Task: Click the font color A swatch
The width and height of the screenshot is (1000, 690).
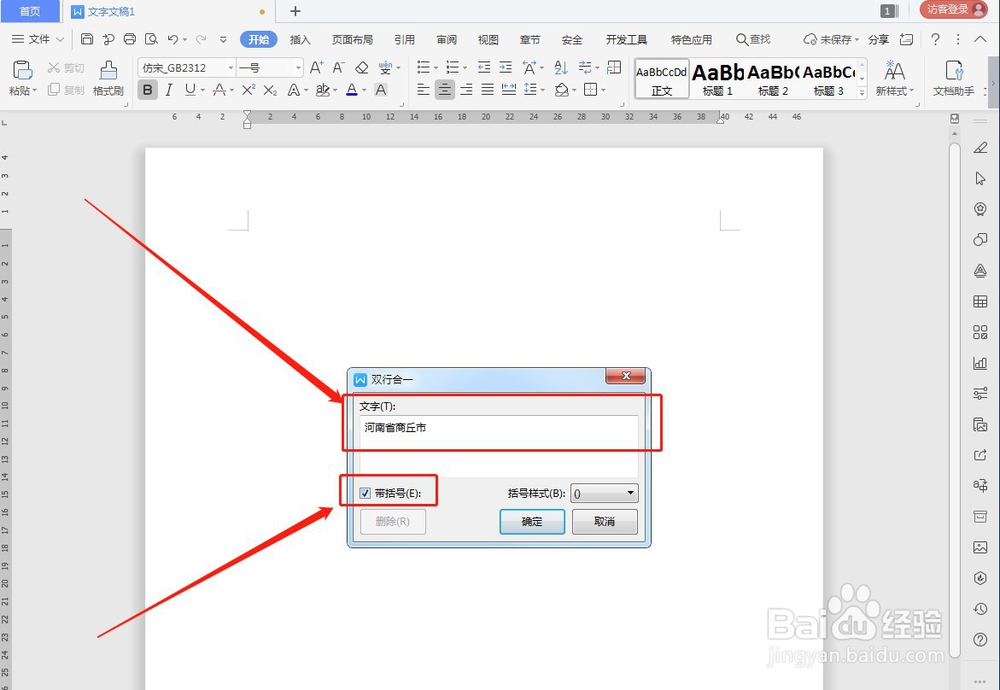Action: (351, 90)
